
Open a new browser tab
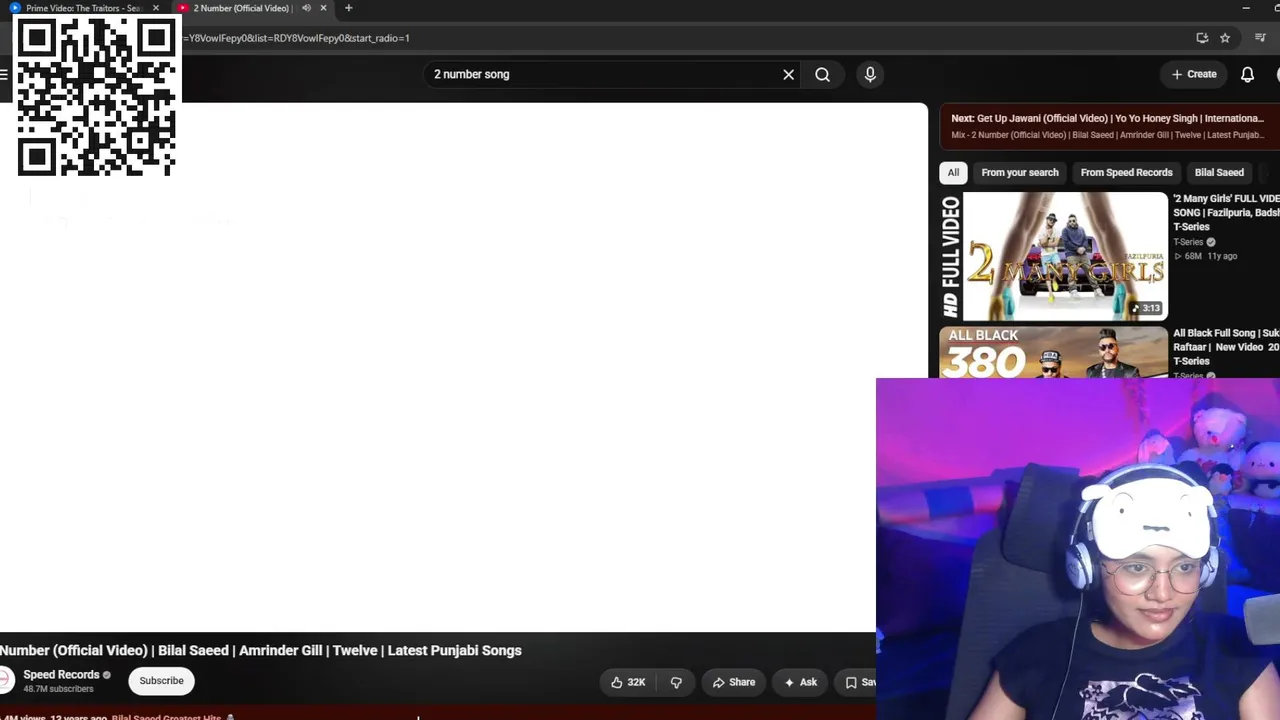pyautogui.click(x=348, y=8)
